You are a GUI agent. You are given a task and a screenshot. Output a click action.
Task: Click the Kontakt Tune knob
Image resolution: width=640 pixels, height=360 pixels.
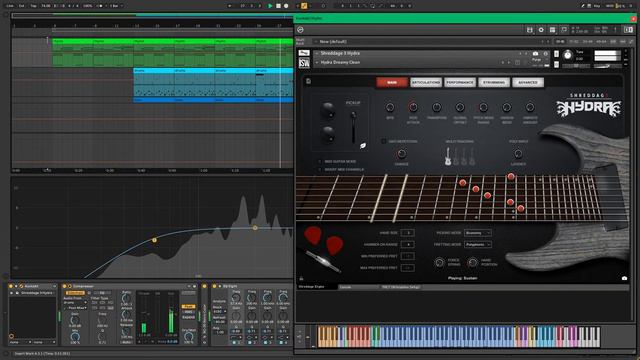(568, 56)
